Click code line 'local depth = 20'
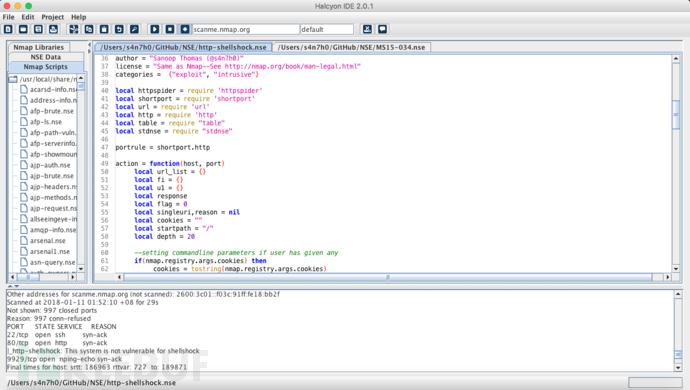The width and height of the screenshot is (690, 390). point(164,236)
